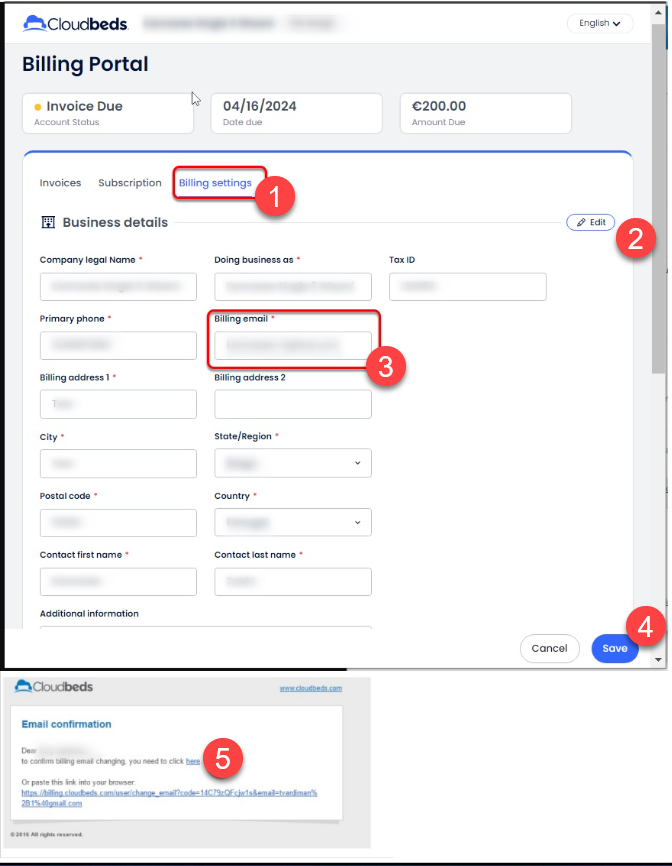The image size is (672, 866).
Task: Click the 'here' link in the confirmation email
Action: (x=193, y=761)
